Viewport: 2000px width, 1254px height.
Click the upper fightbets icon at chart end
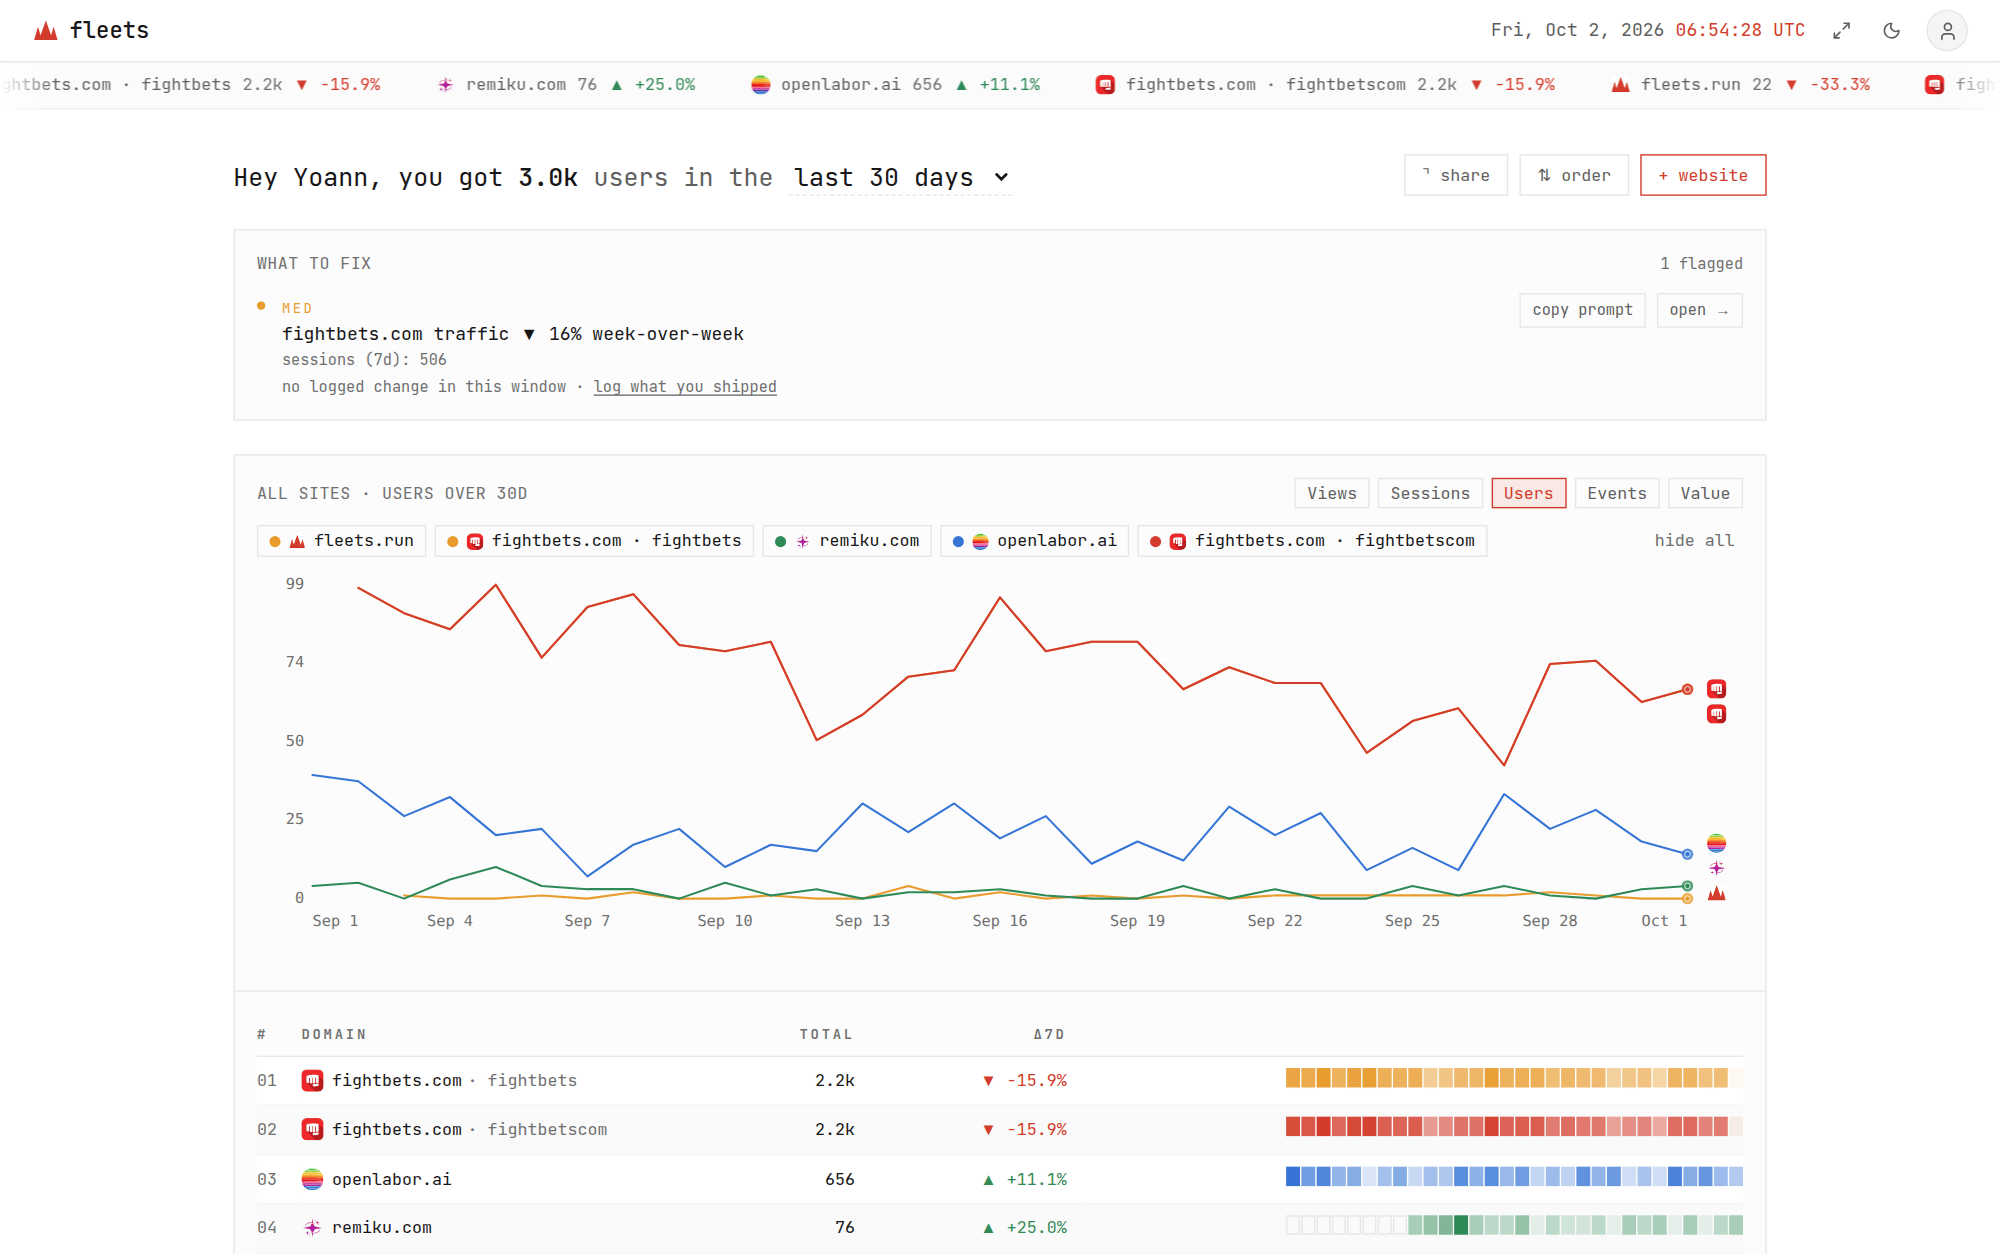1717,689
